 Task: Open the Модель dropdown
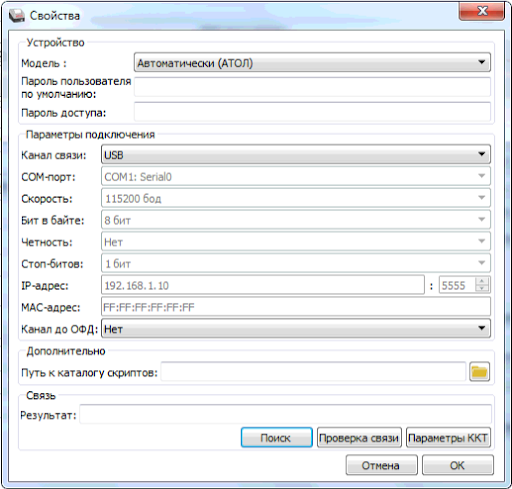click(312, 62)
